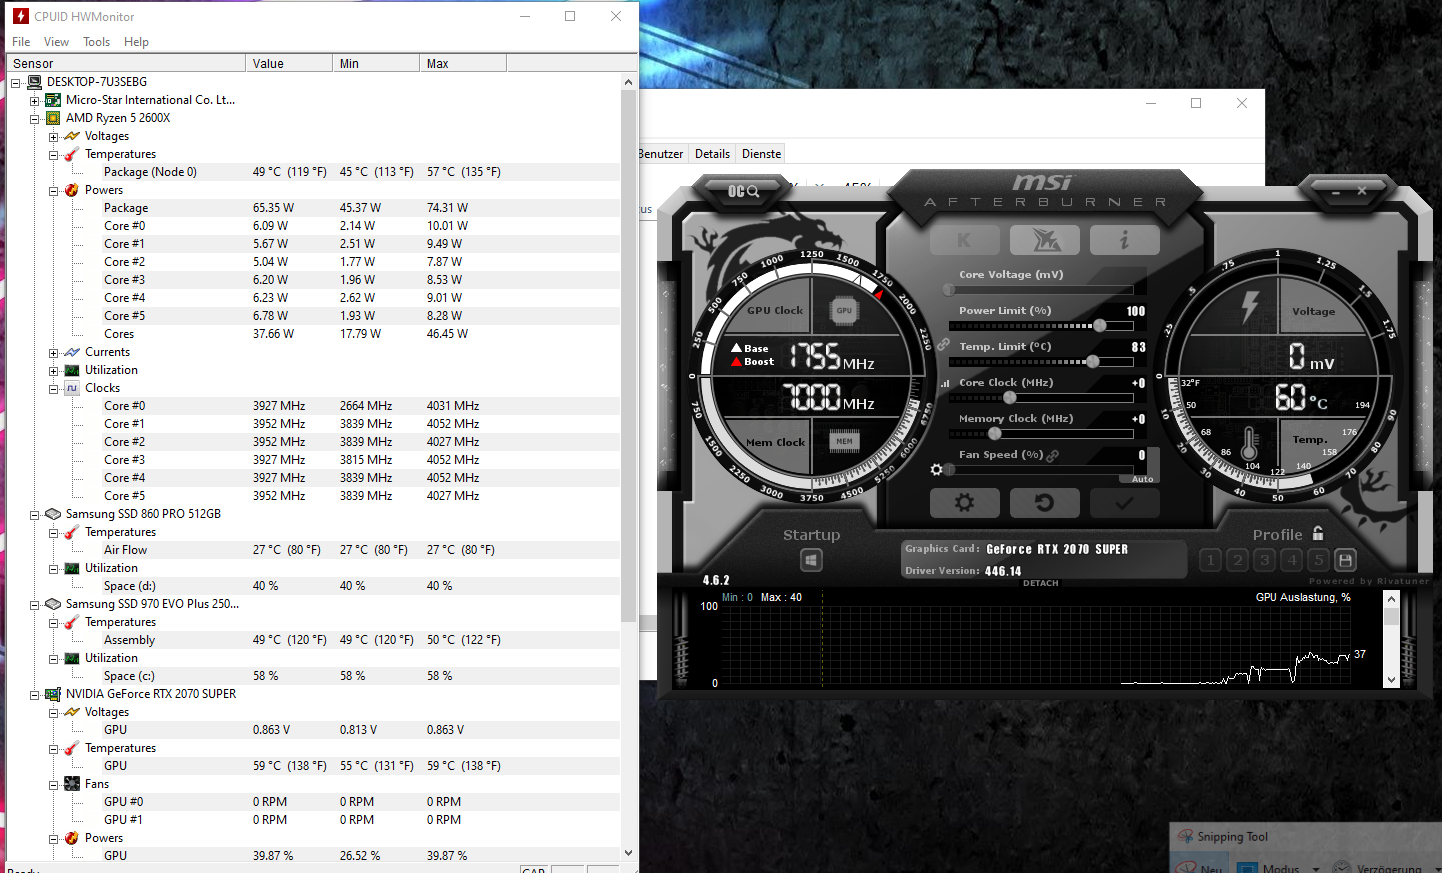The height and width of the screenshot is (873, 1442).
Task: Save profile with the floppy disk icon
Action: pos(1345,560)
